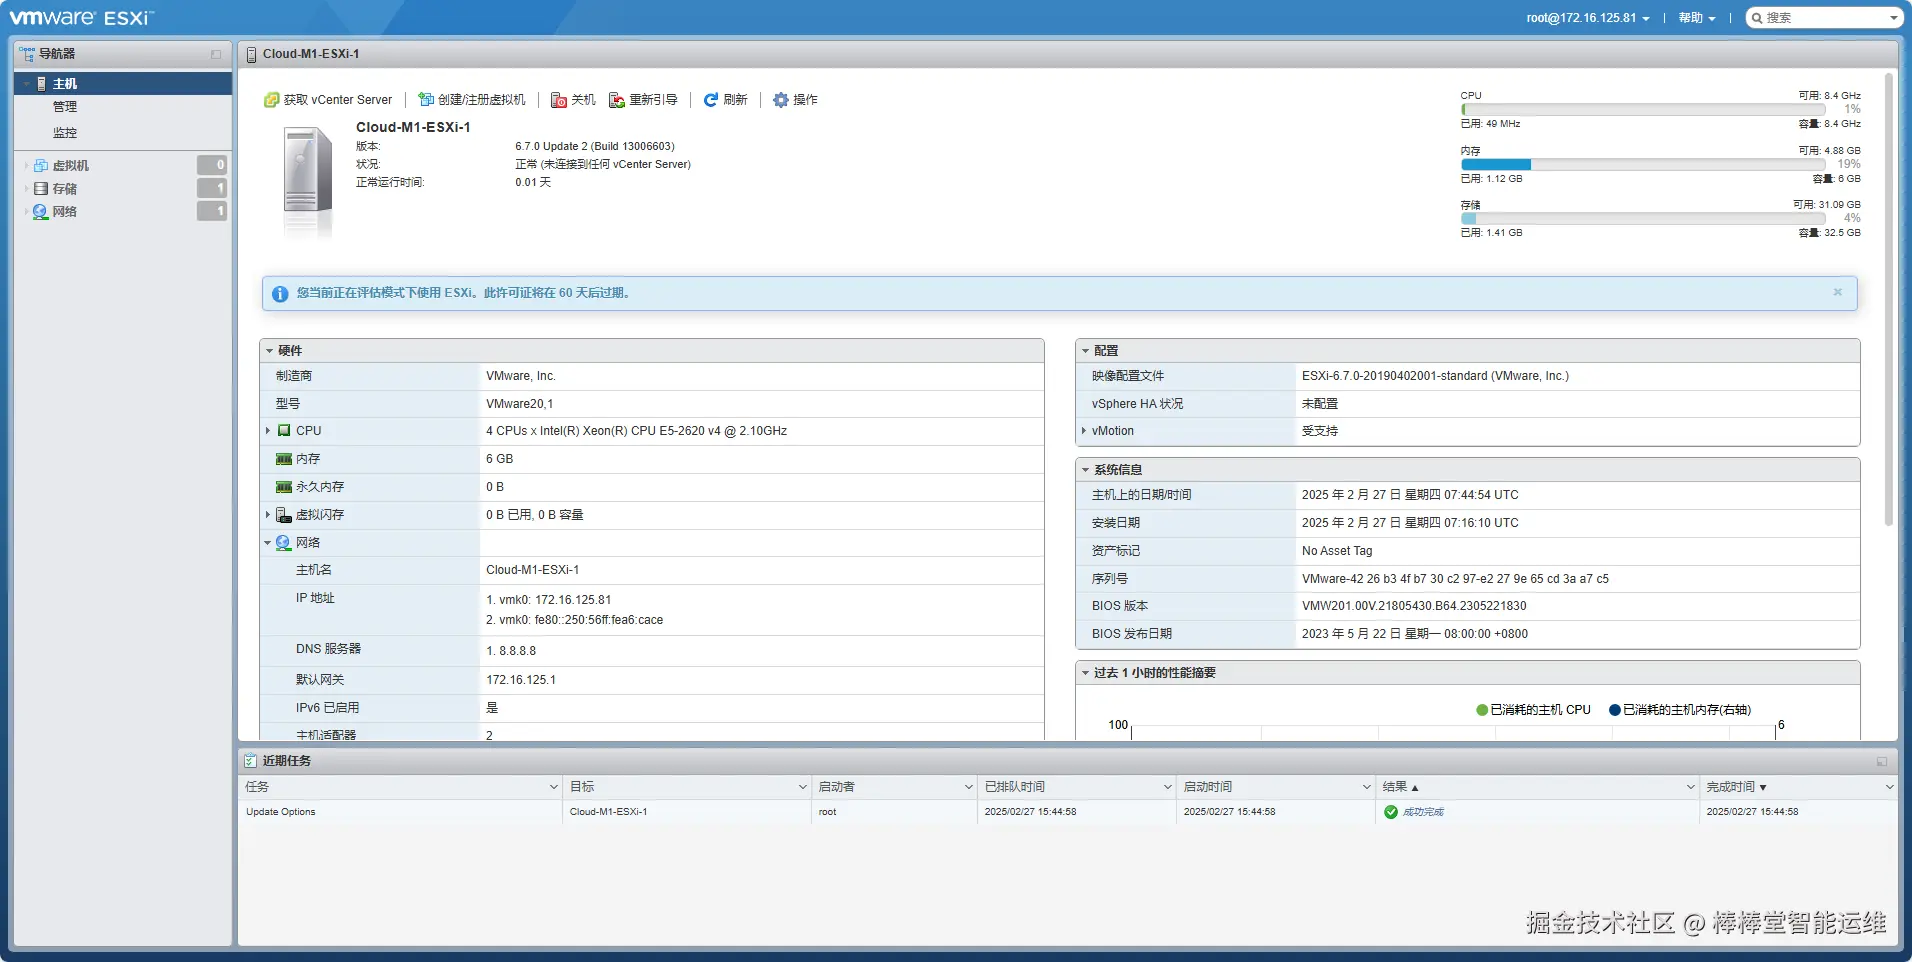Click the navigator tree icon in panel header
This screenshot has width=1912, height=962.
[27, 54]
